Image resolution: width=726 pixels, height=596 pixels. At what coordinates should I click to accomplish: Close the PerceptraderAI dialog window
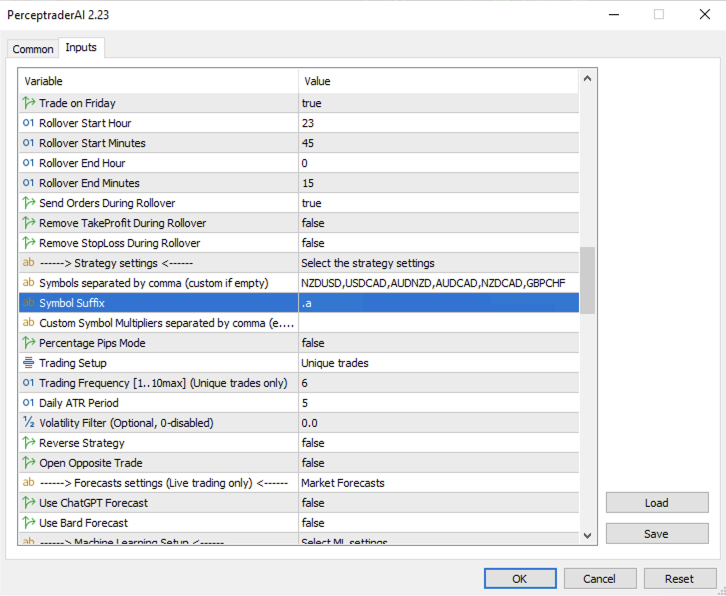click(705, 14)
